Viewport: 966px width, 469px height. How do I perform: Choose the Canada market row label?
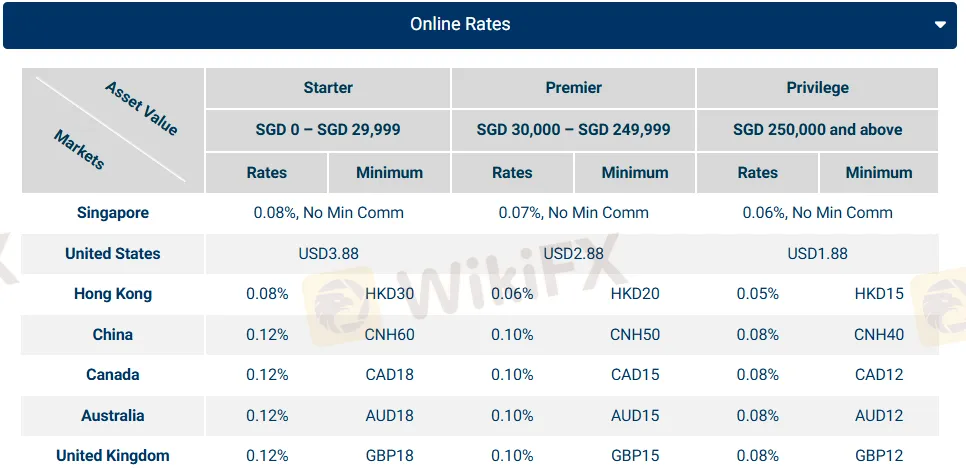click(112, 375)
